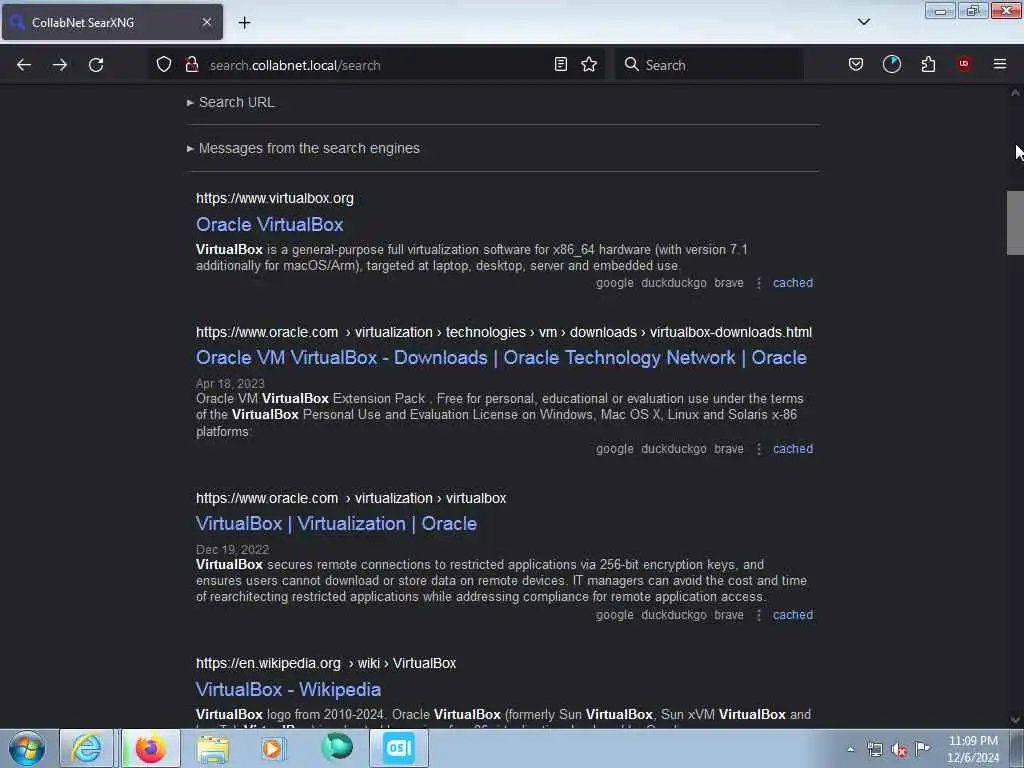Open Pocket save icon
1024x768 pixels.
click(x=856, y=64)
